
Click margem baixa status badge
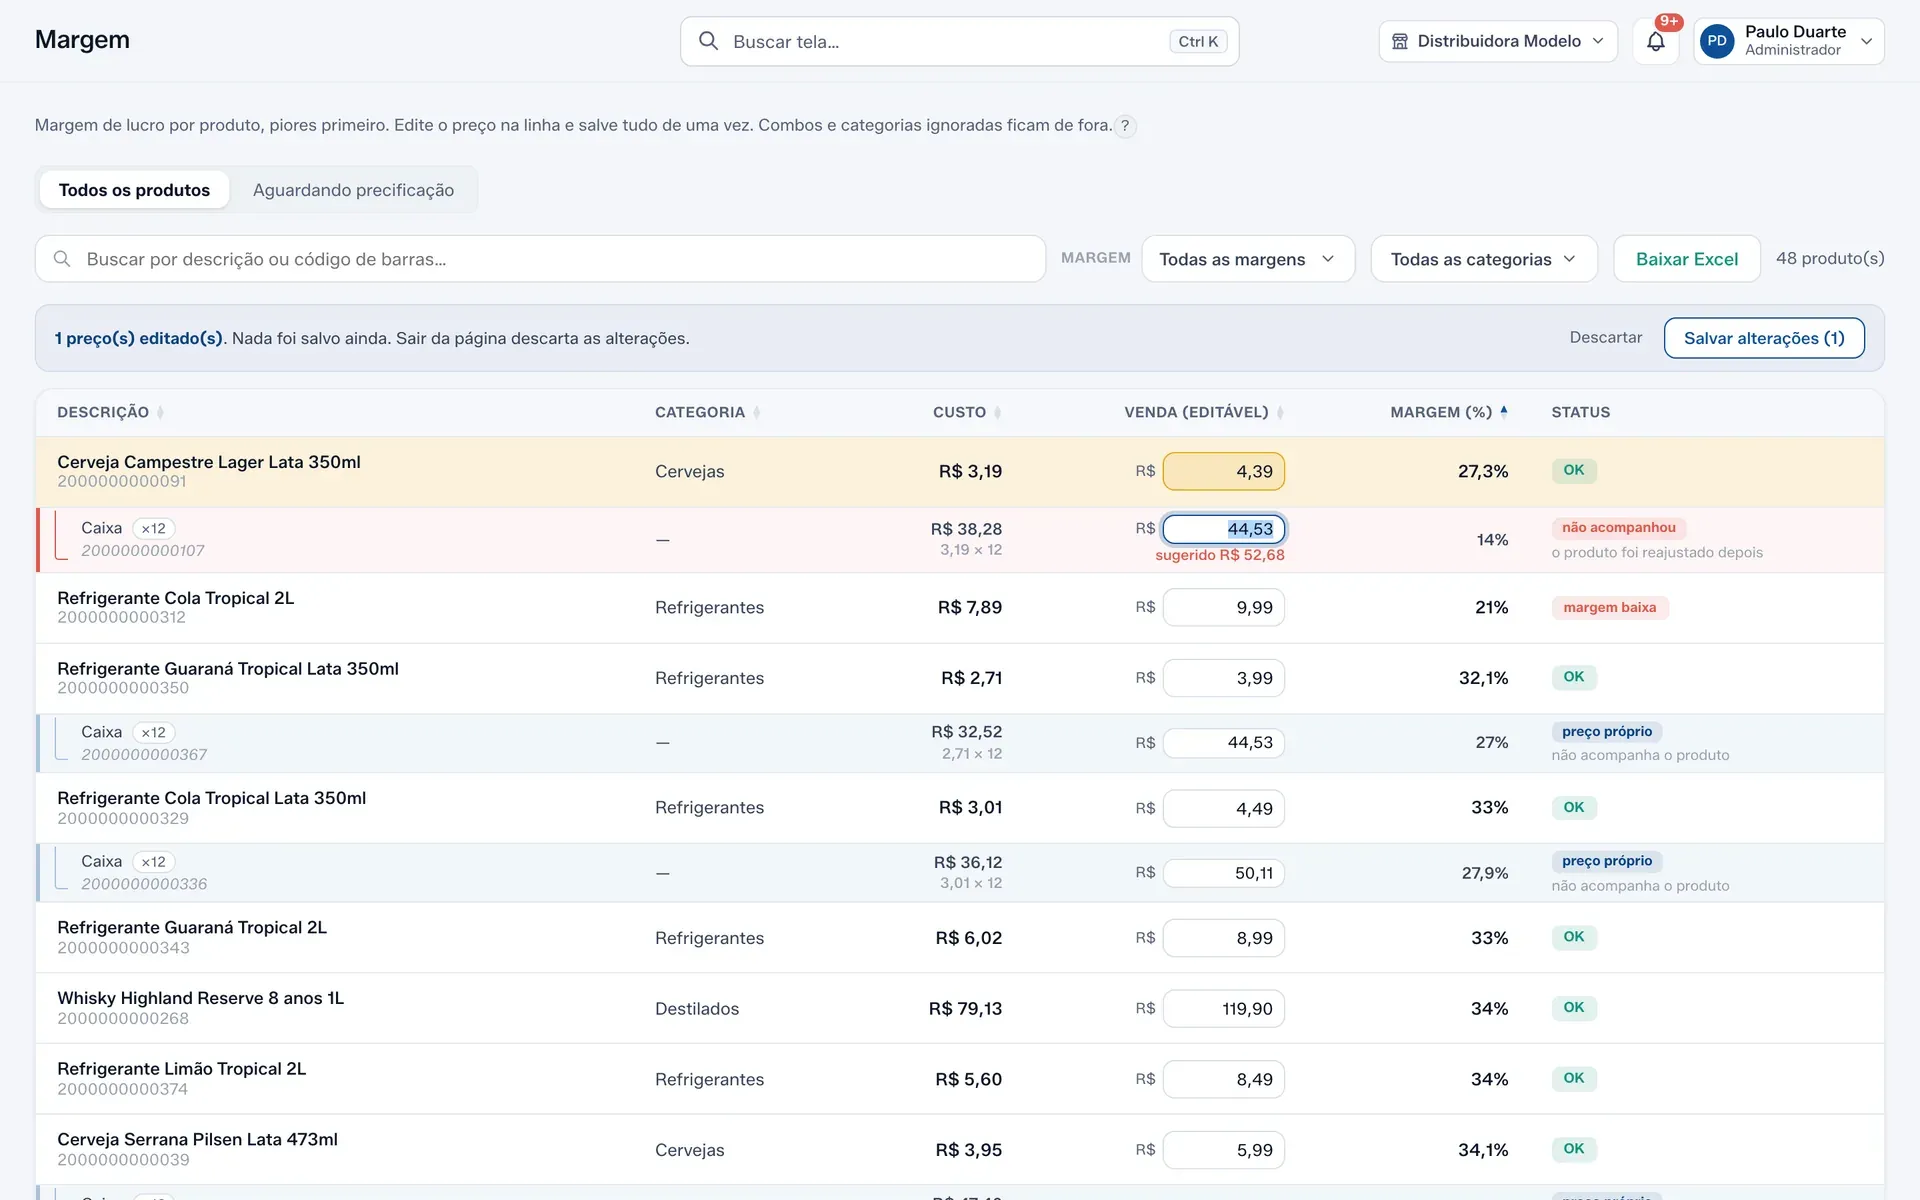(1609, 607)
